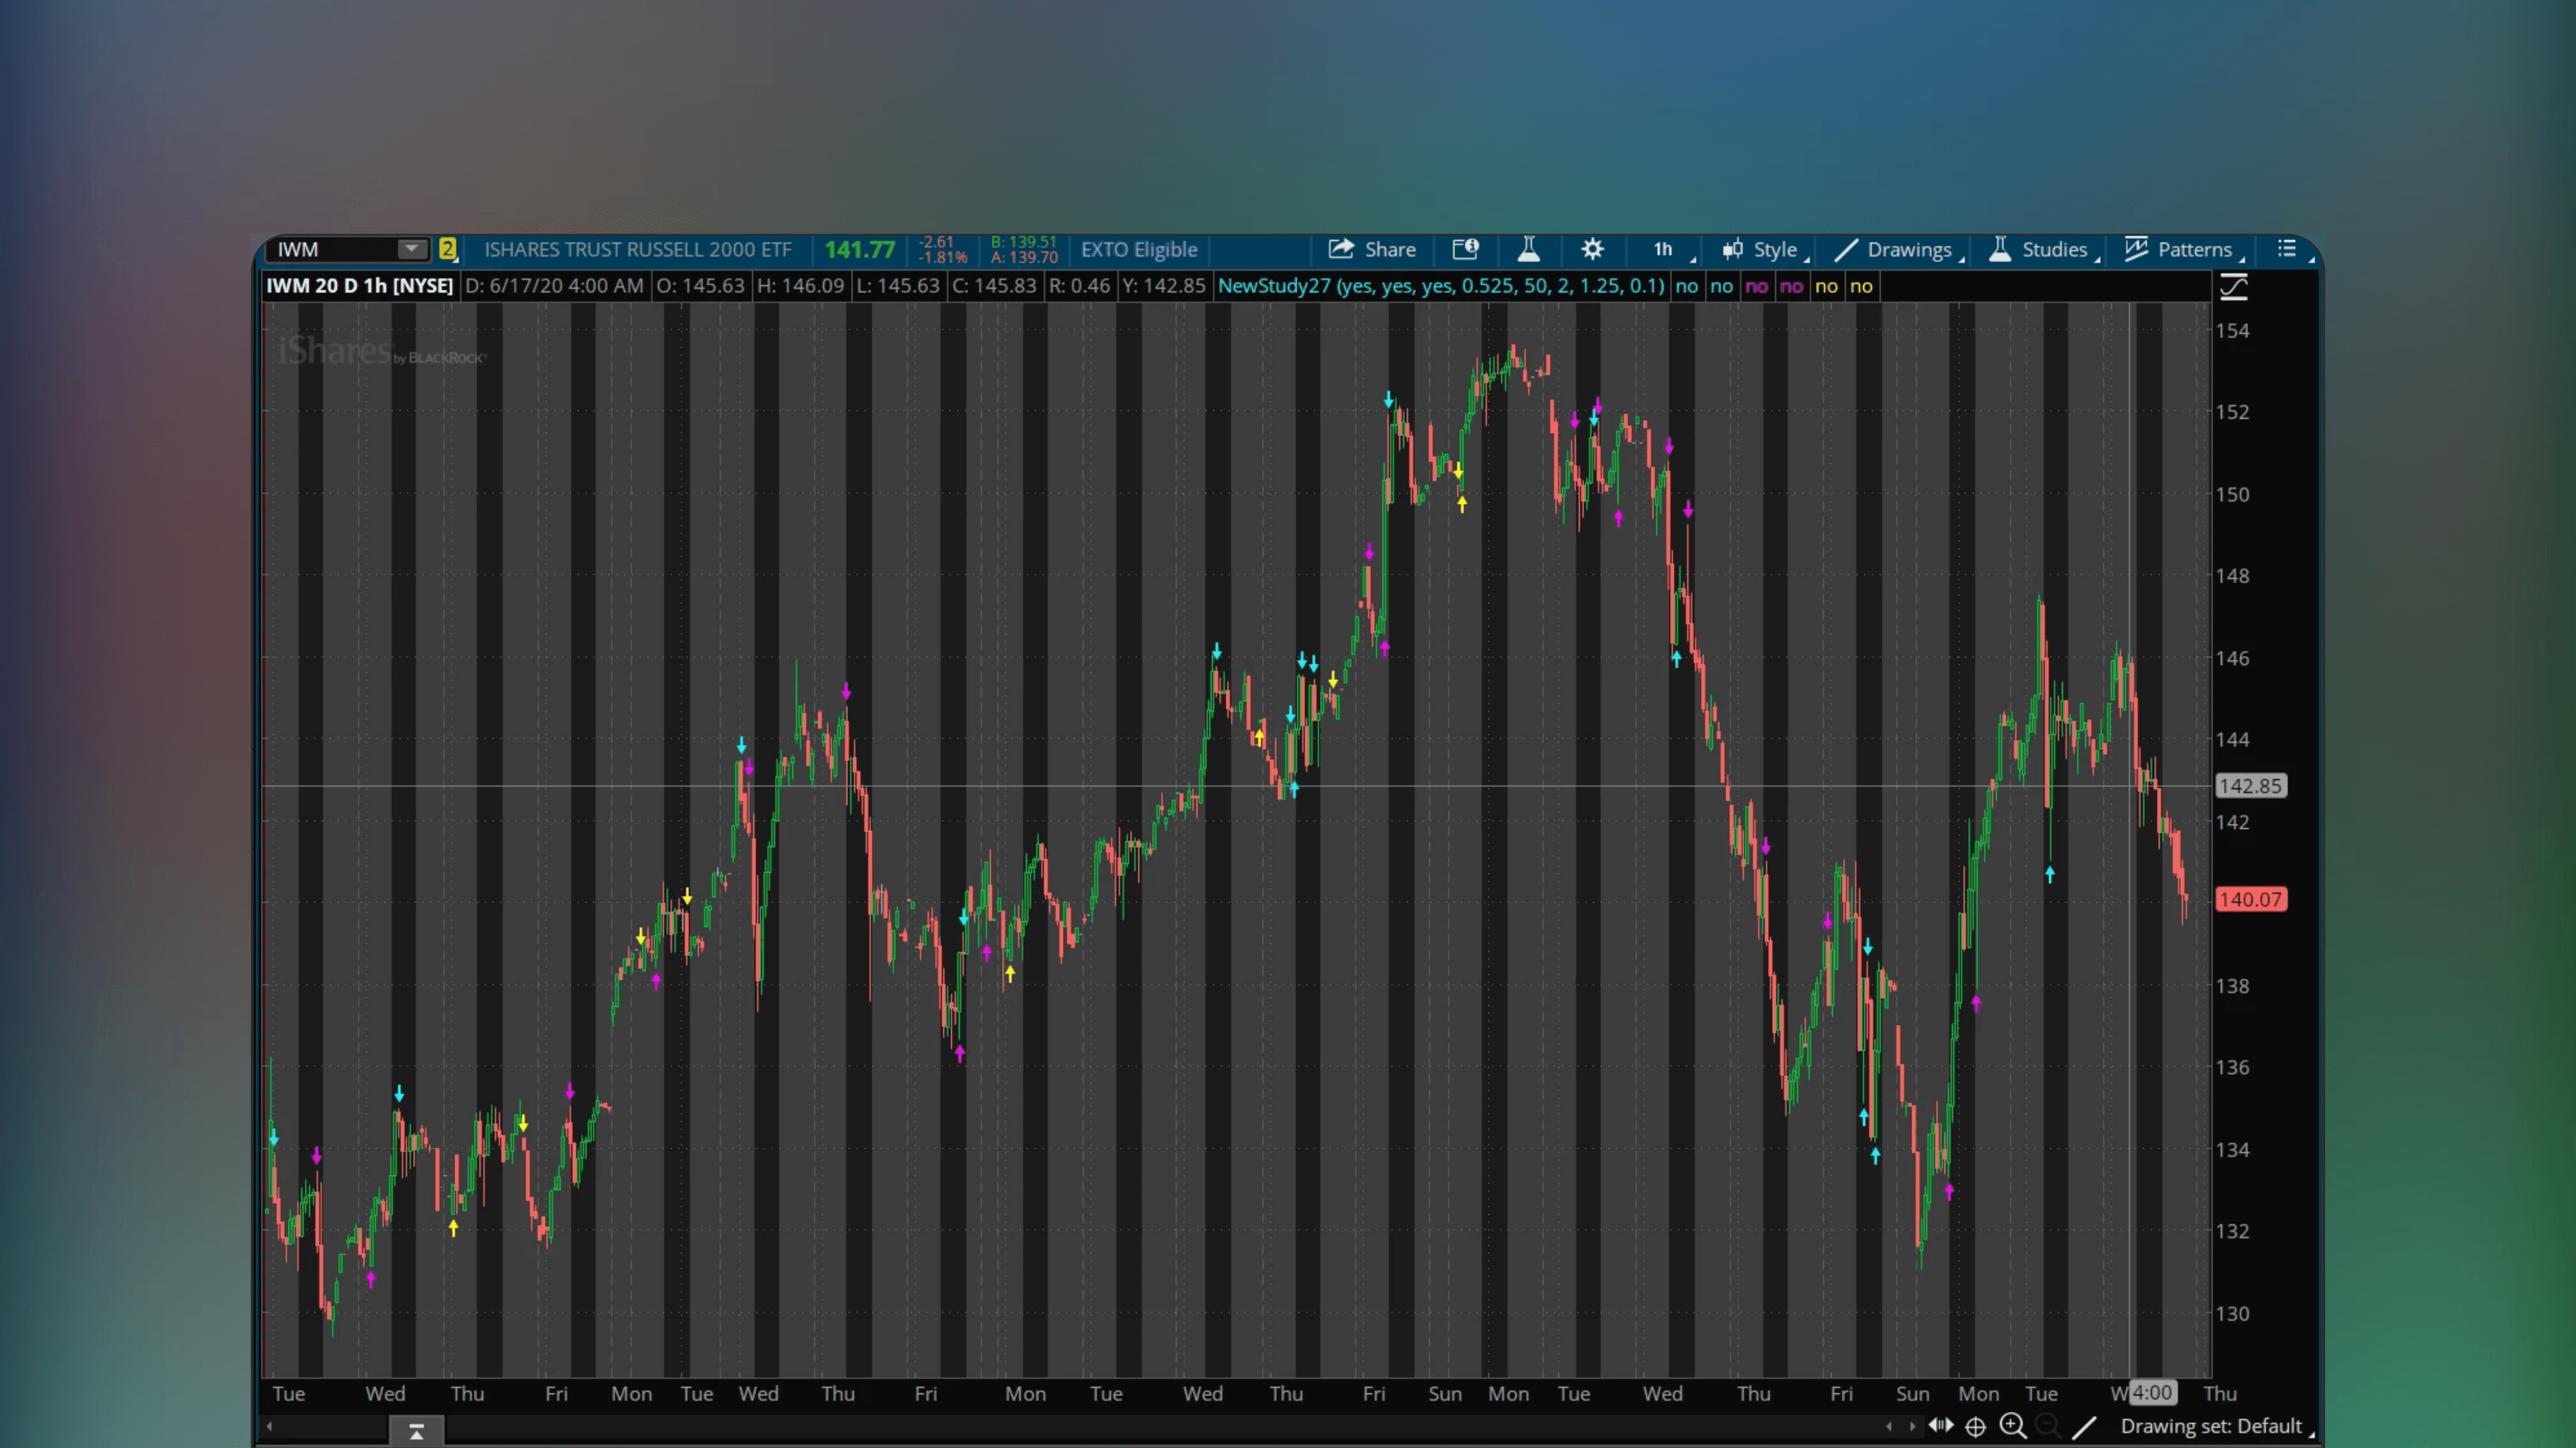The image size is (2576, 1448).
Task: Expand the symbol dropdown next to IWM
Action: pyautogui.click(x=411, y=249)
